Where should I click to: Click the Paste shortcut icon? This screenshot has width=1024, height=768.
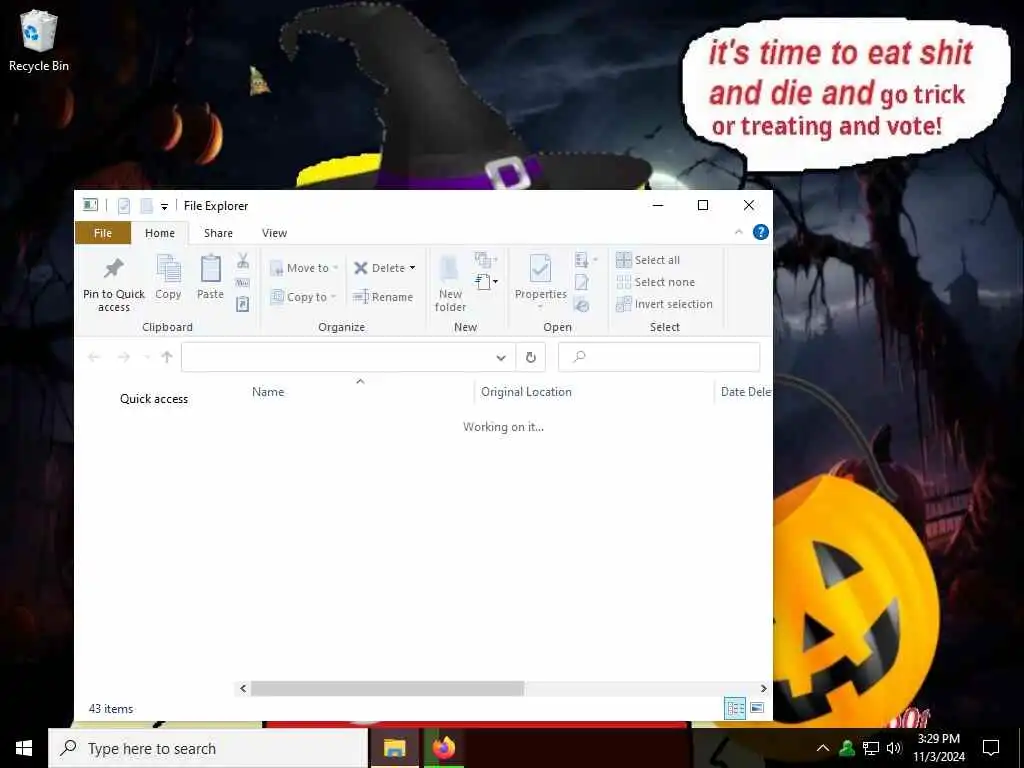[243, 304]
